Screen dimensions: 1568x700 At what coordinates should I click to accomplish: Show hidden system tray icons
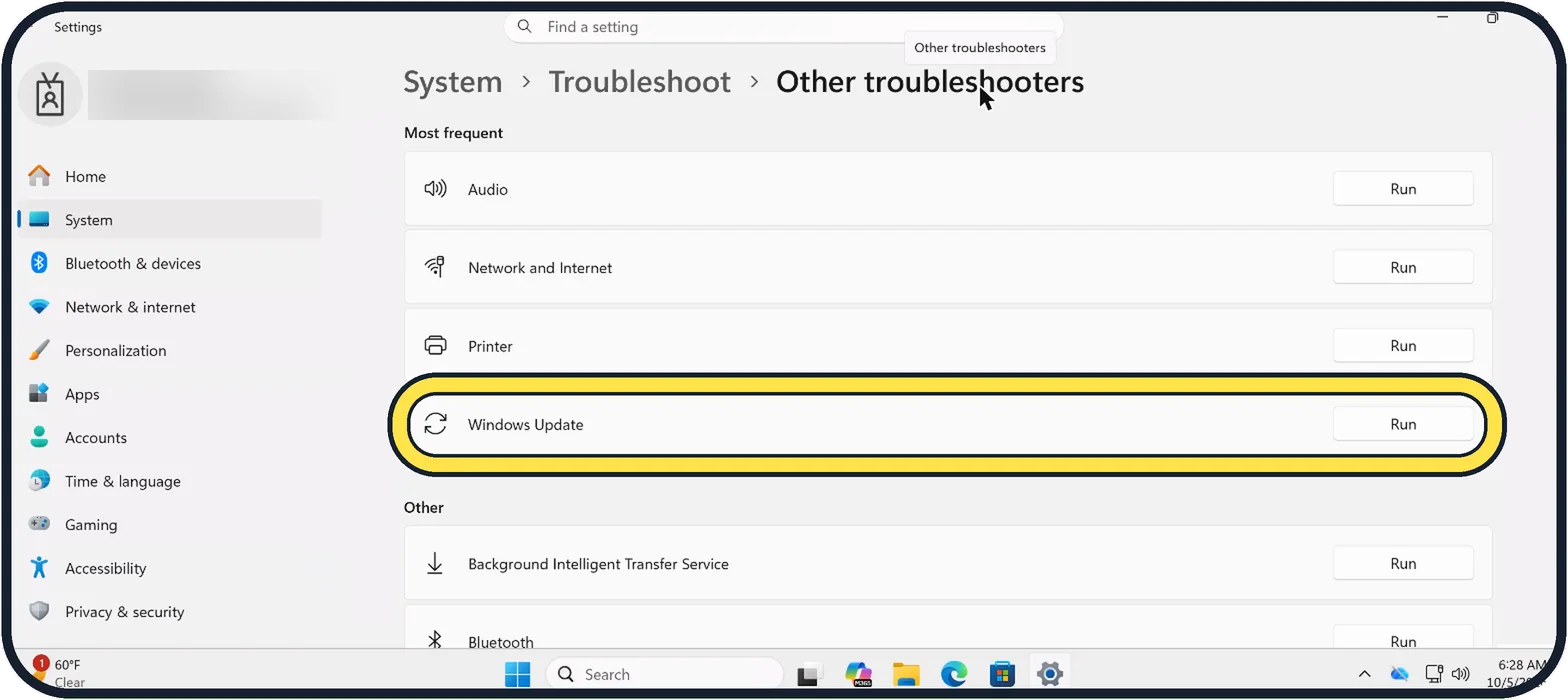1365,674
